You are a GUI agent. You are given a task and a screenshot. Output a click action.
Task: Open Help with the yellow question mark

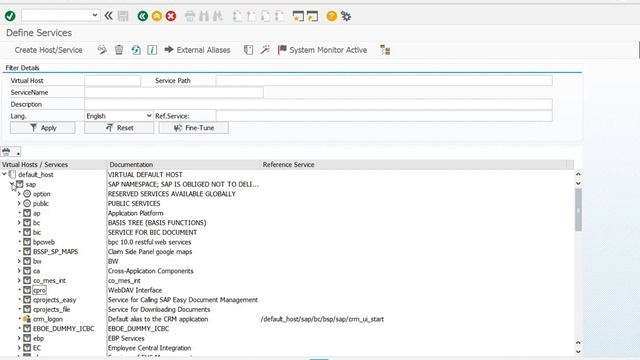[x=332, y=16]
